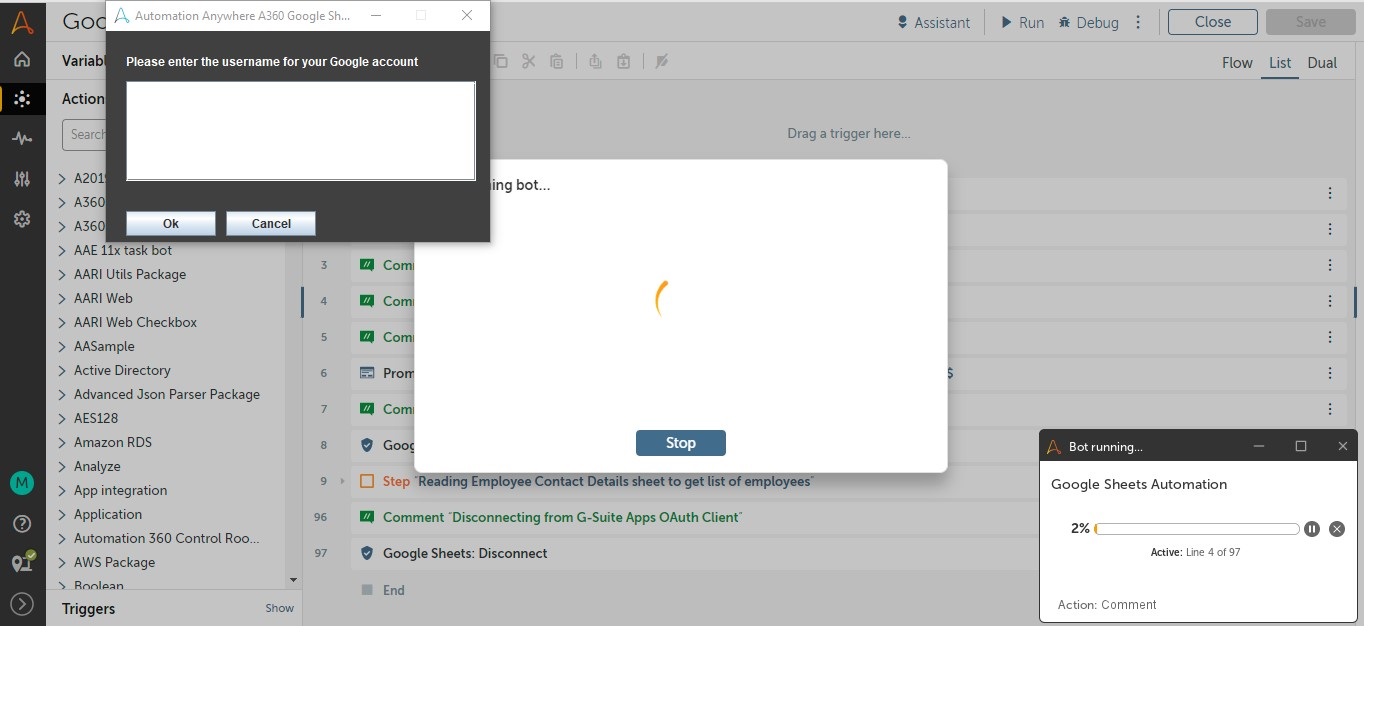Open the three-dot menu for line 4
Image resolution: width=1386 pixels, height=724 pixels.
1330,301
